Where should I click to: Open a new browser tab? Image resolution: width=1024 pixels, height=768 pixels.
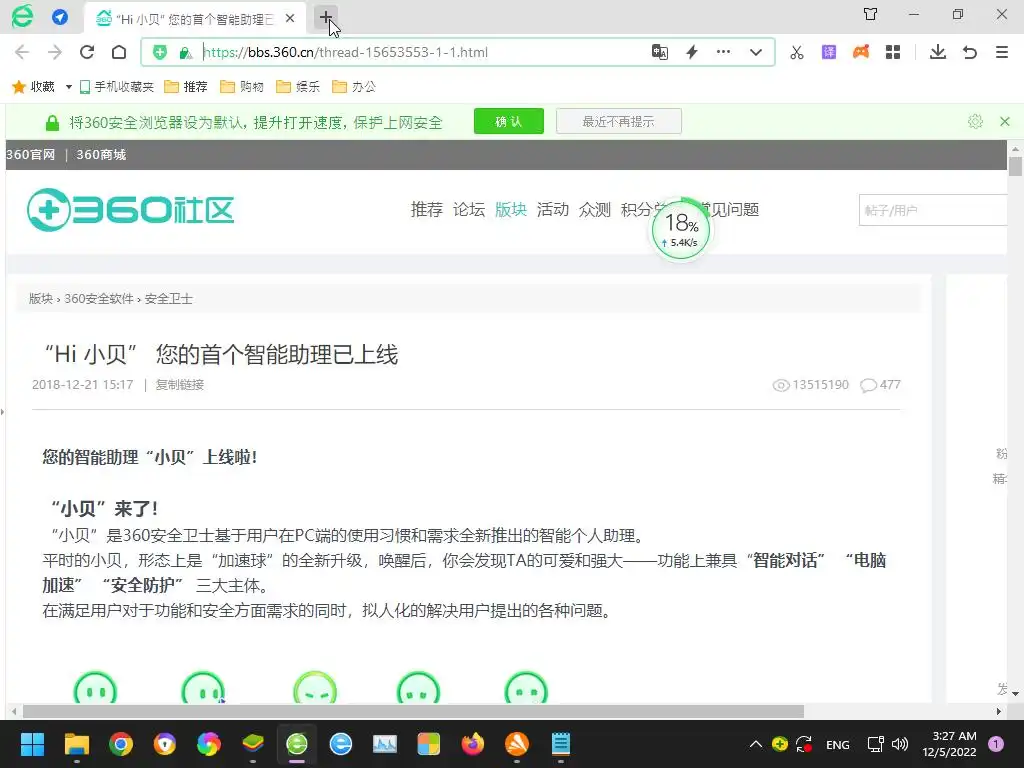click(x=325, y=18)
